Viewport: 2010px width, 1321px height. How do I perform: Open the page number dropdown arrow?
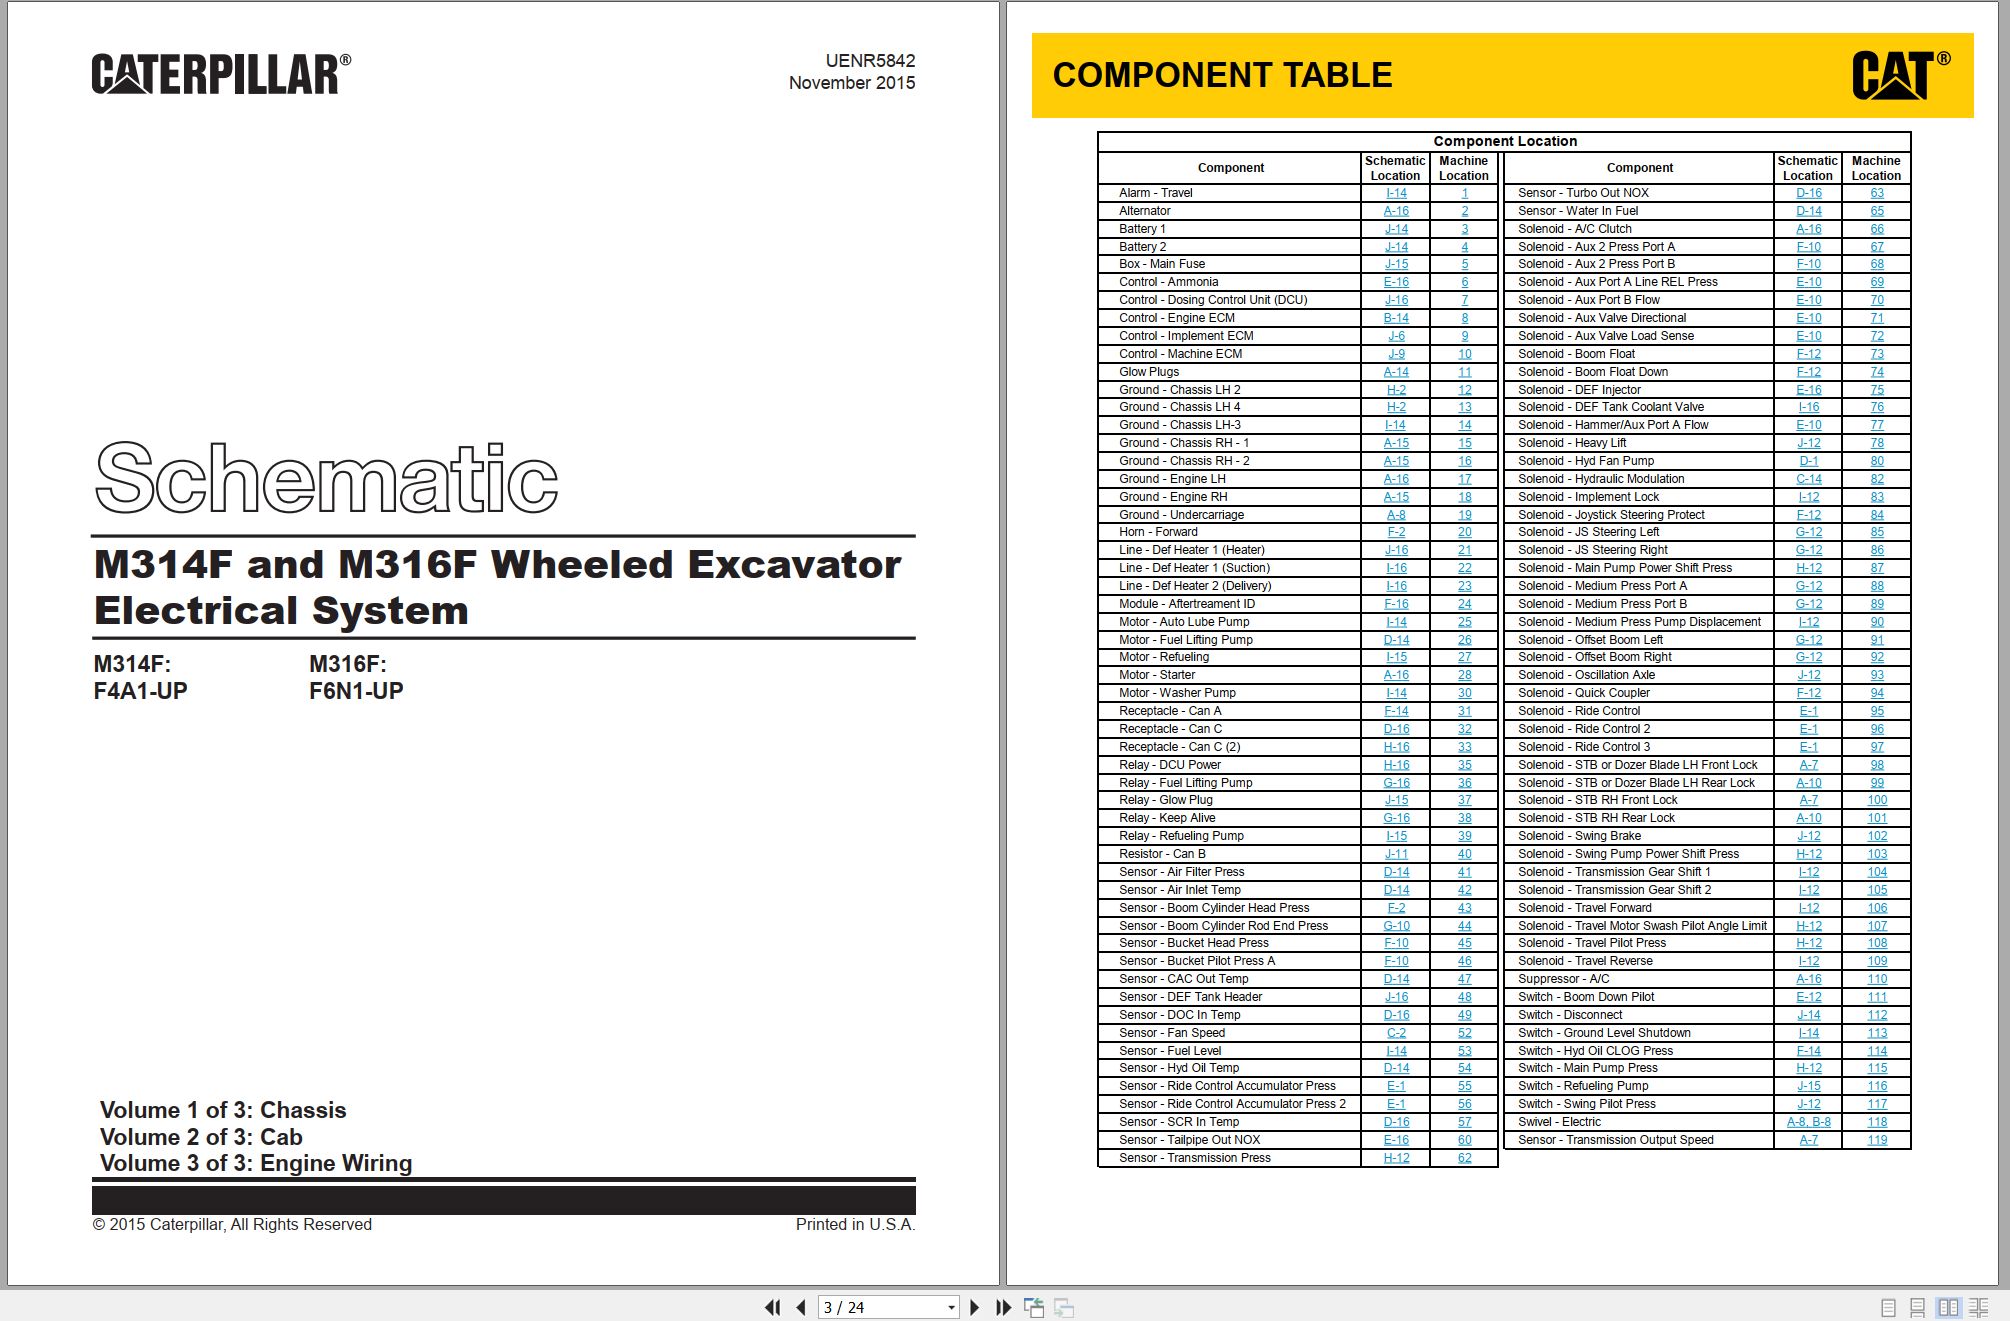point(951,1307)
